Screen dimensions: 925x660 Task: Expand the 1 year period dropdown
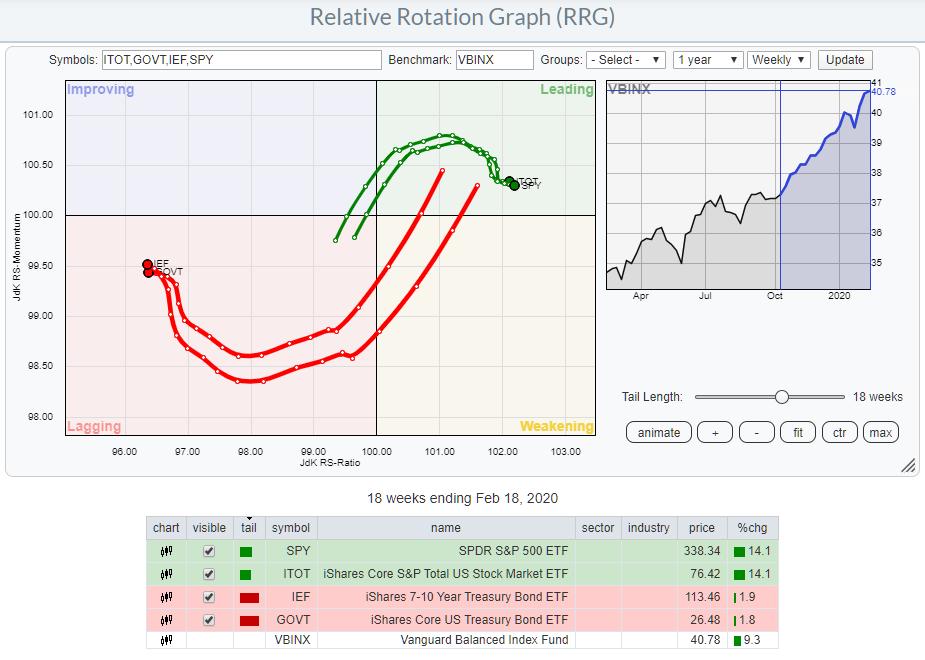point(707,60)
